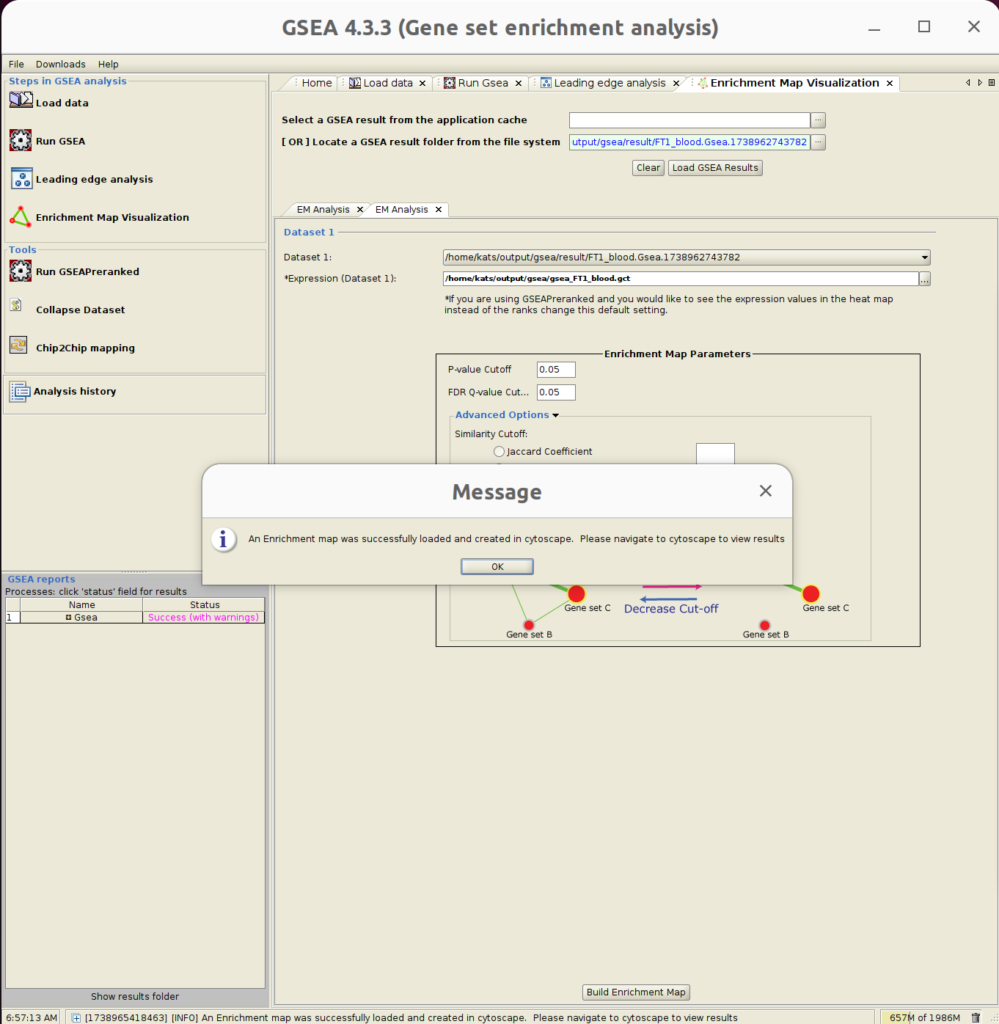Open the Help menu
This screenshot has height=1024, width=999.
(108, 64)
